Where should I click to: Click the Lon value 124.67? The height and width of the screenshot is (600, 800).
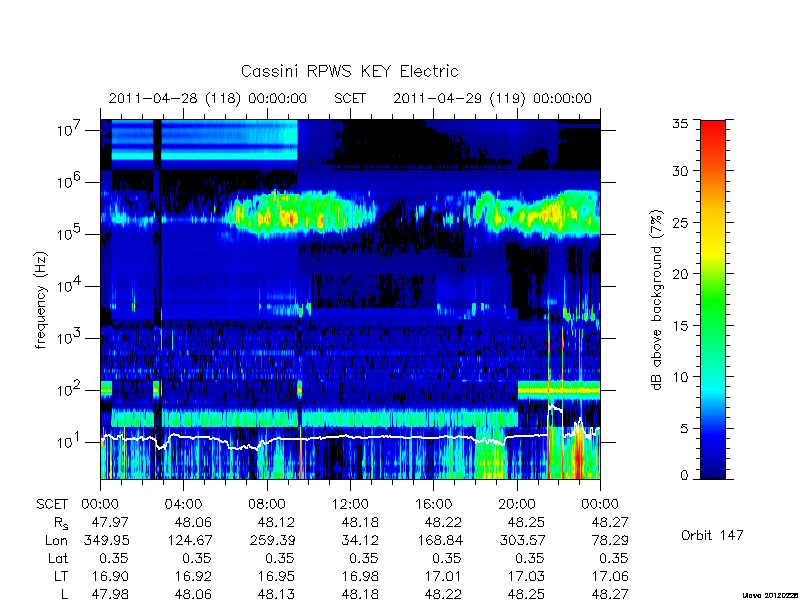pyautogui.click(x=189, y=540)
